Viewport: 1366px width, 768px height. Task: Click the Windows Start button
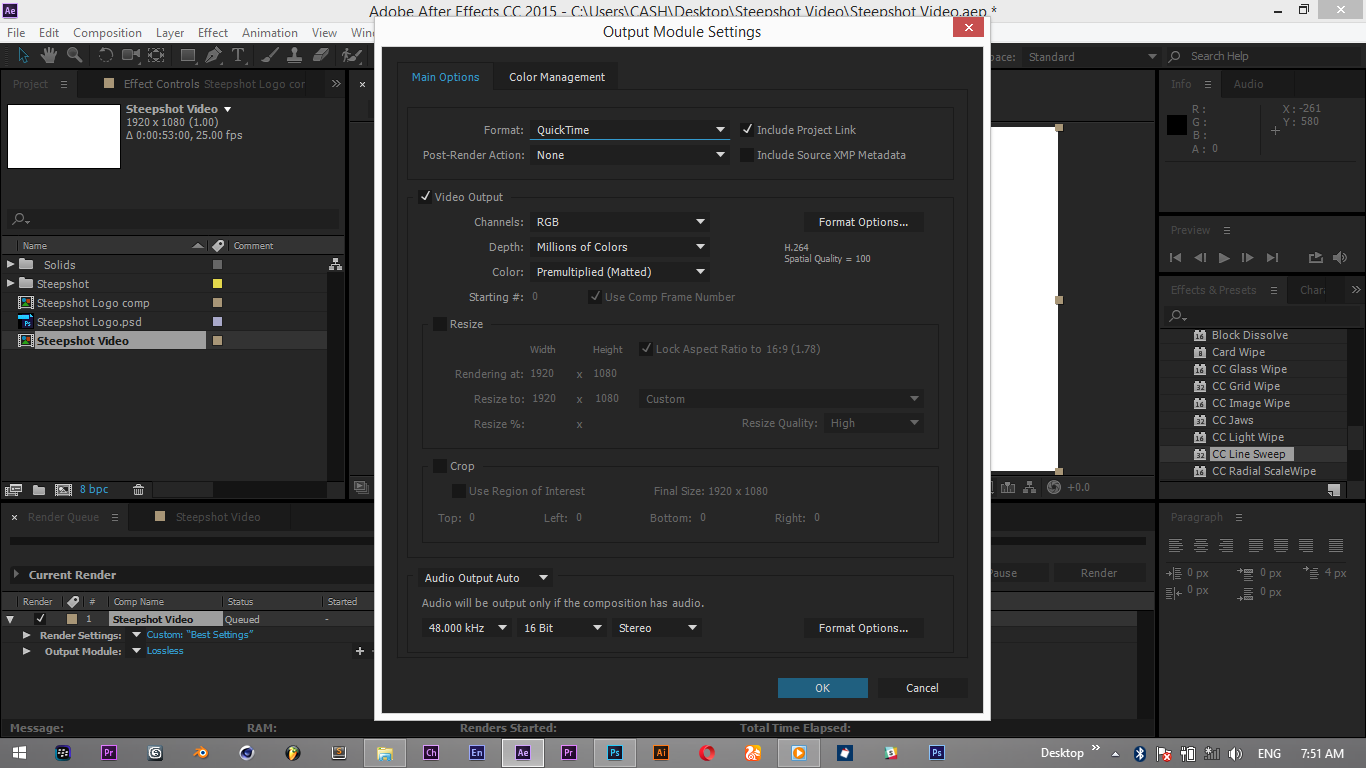tap(20, 753)
